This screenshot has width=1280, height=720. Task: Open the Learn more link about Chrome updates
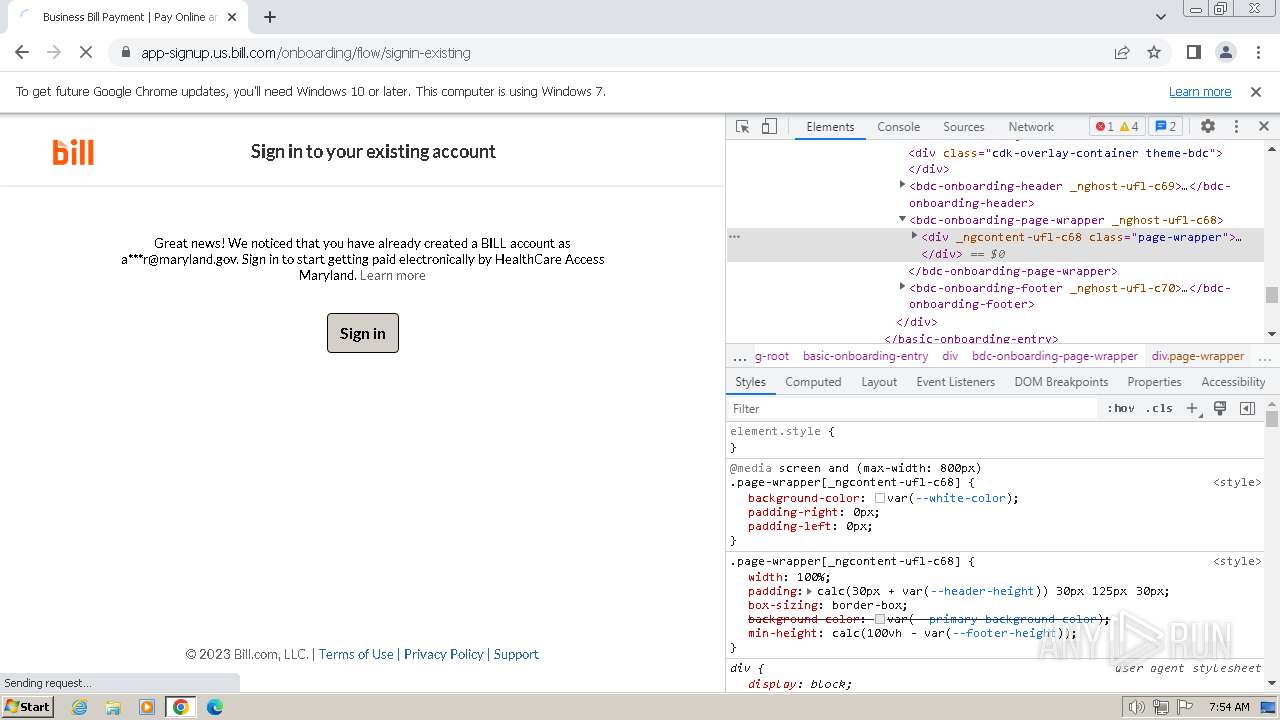pyautogui.click(x=1200, y=91)
